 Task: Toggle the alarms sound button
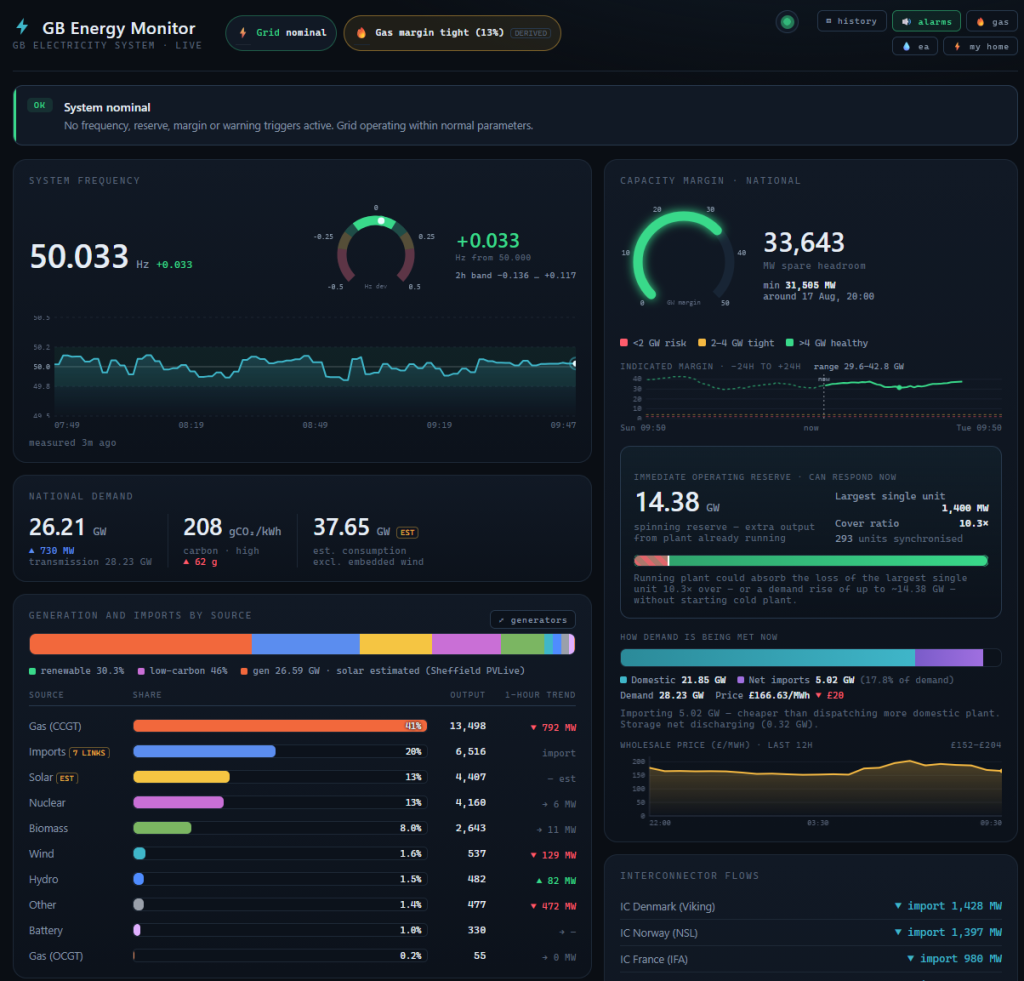(x=926, y=22)
